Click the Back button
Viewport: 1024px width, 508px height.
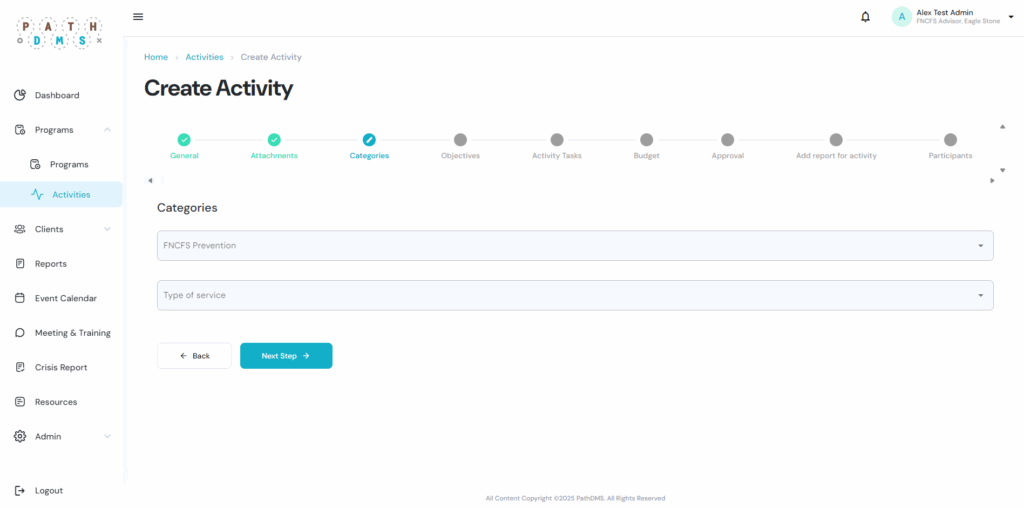tap(194, 356)
